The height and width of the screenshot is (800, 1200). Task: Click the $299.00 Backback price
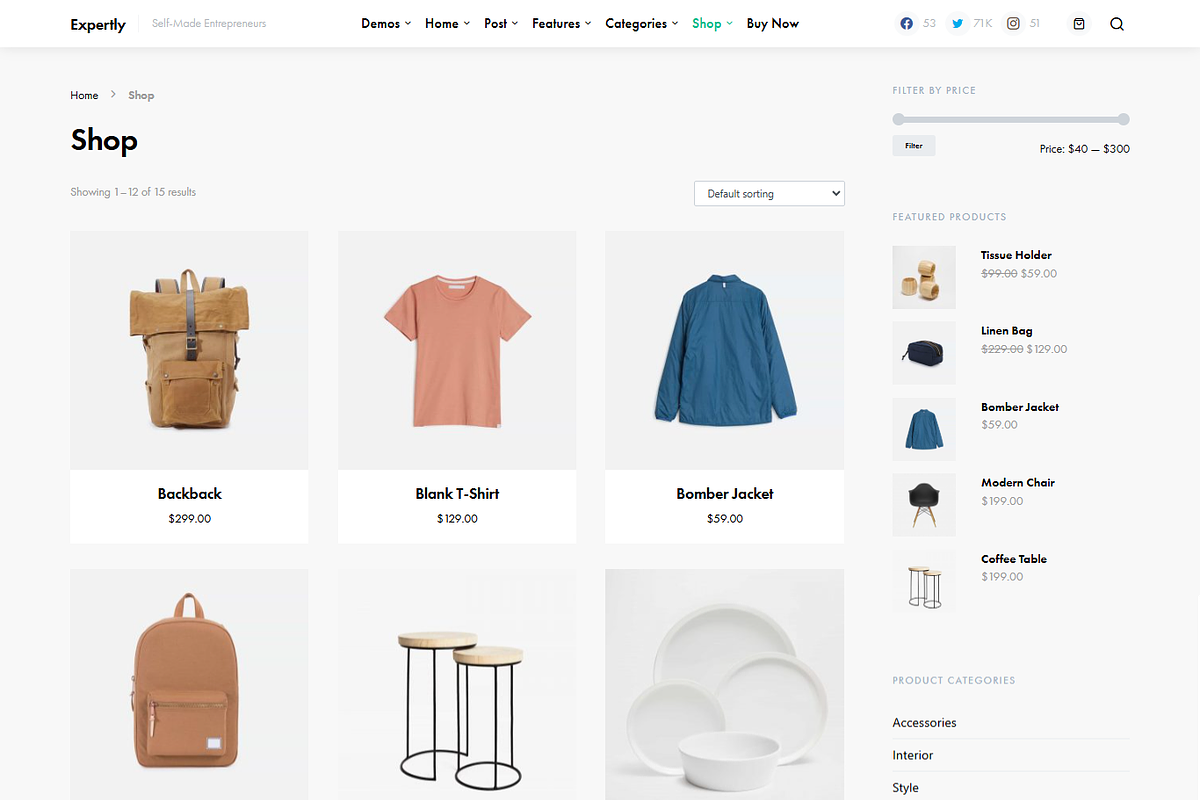pyautogui.click(x=190, y=519)
